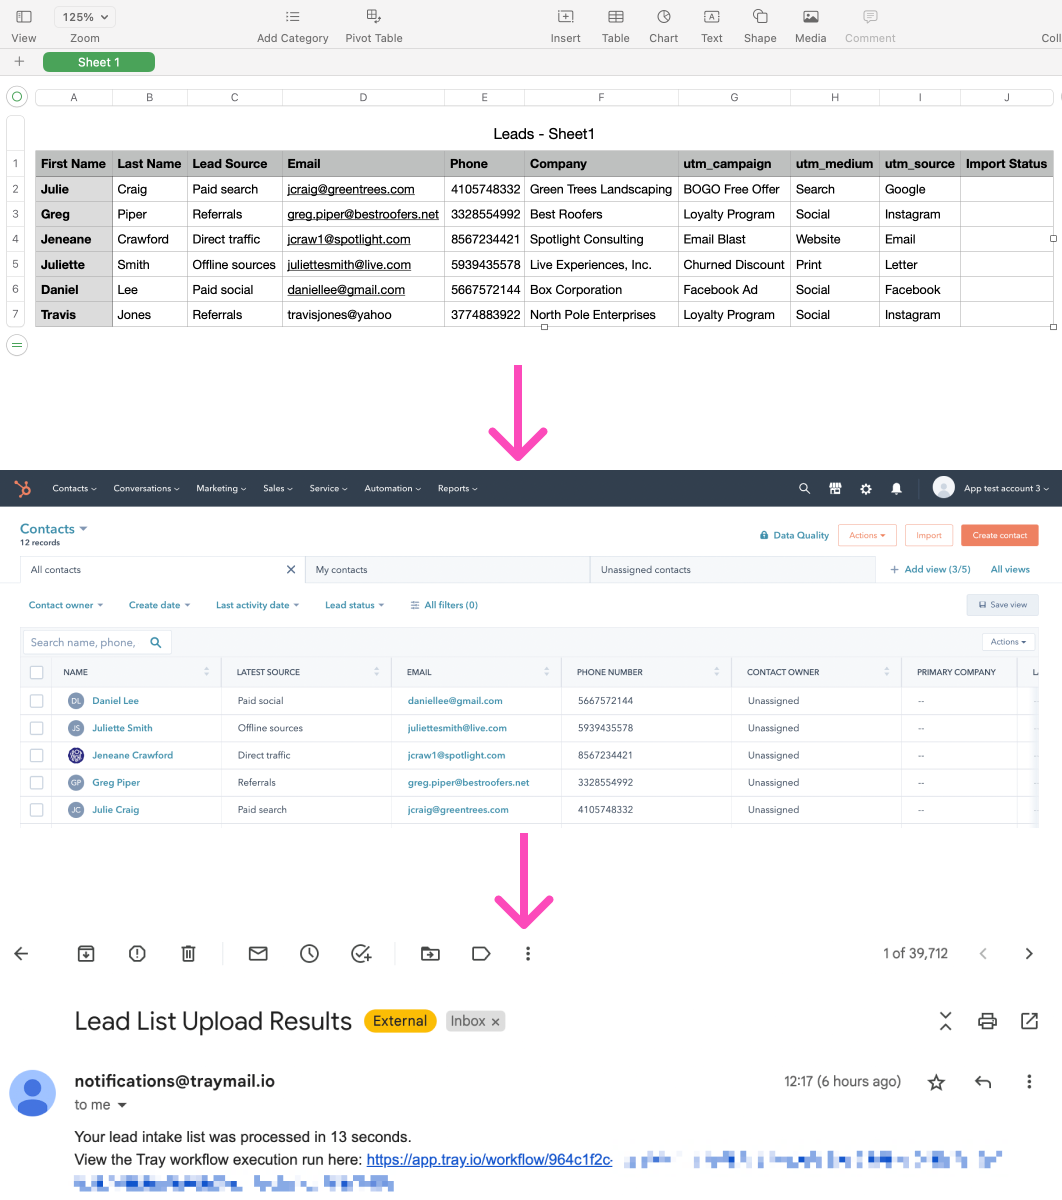Check the Juliette Smith row checkbox
Image resolution: width=1062 pixels, height=1200 pixels.
[37, 728]
